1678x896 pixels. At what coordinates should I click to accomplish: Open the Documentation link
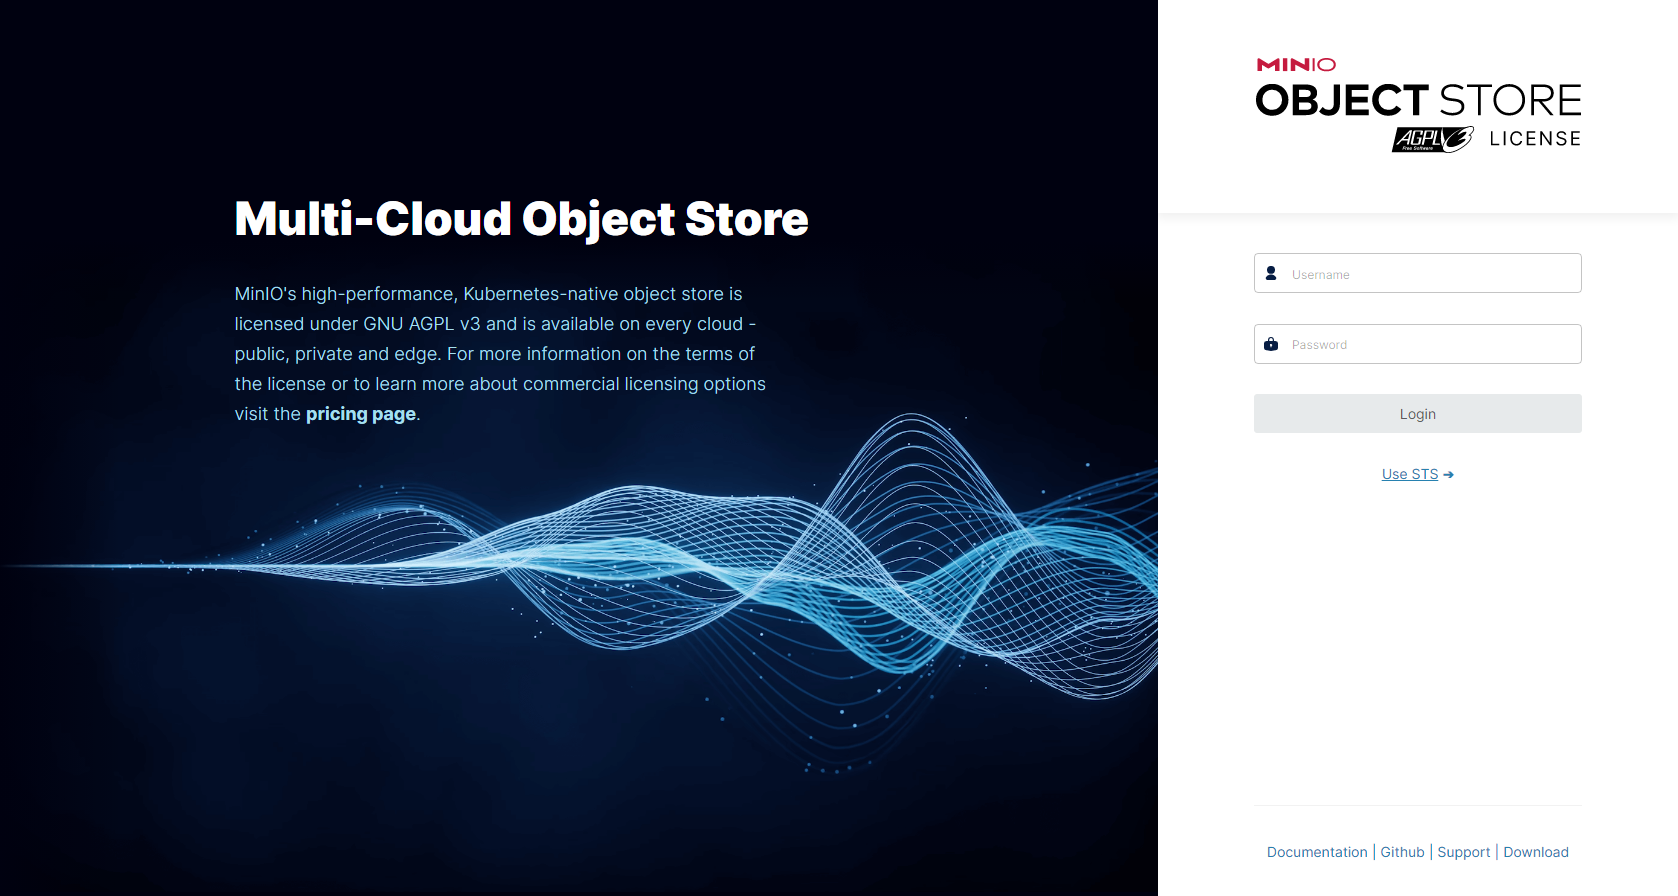point(1317,852)
